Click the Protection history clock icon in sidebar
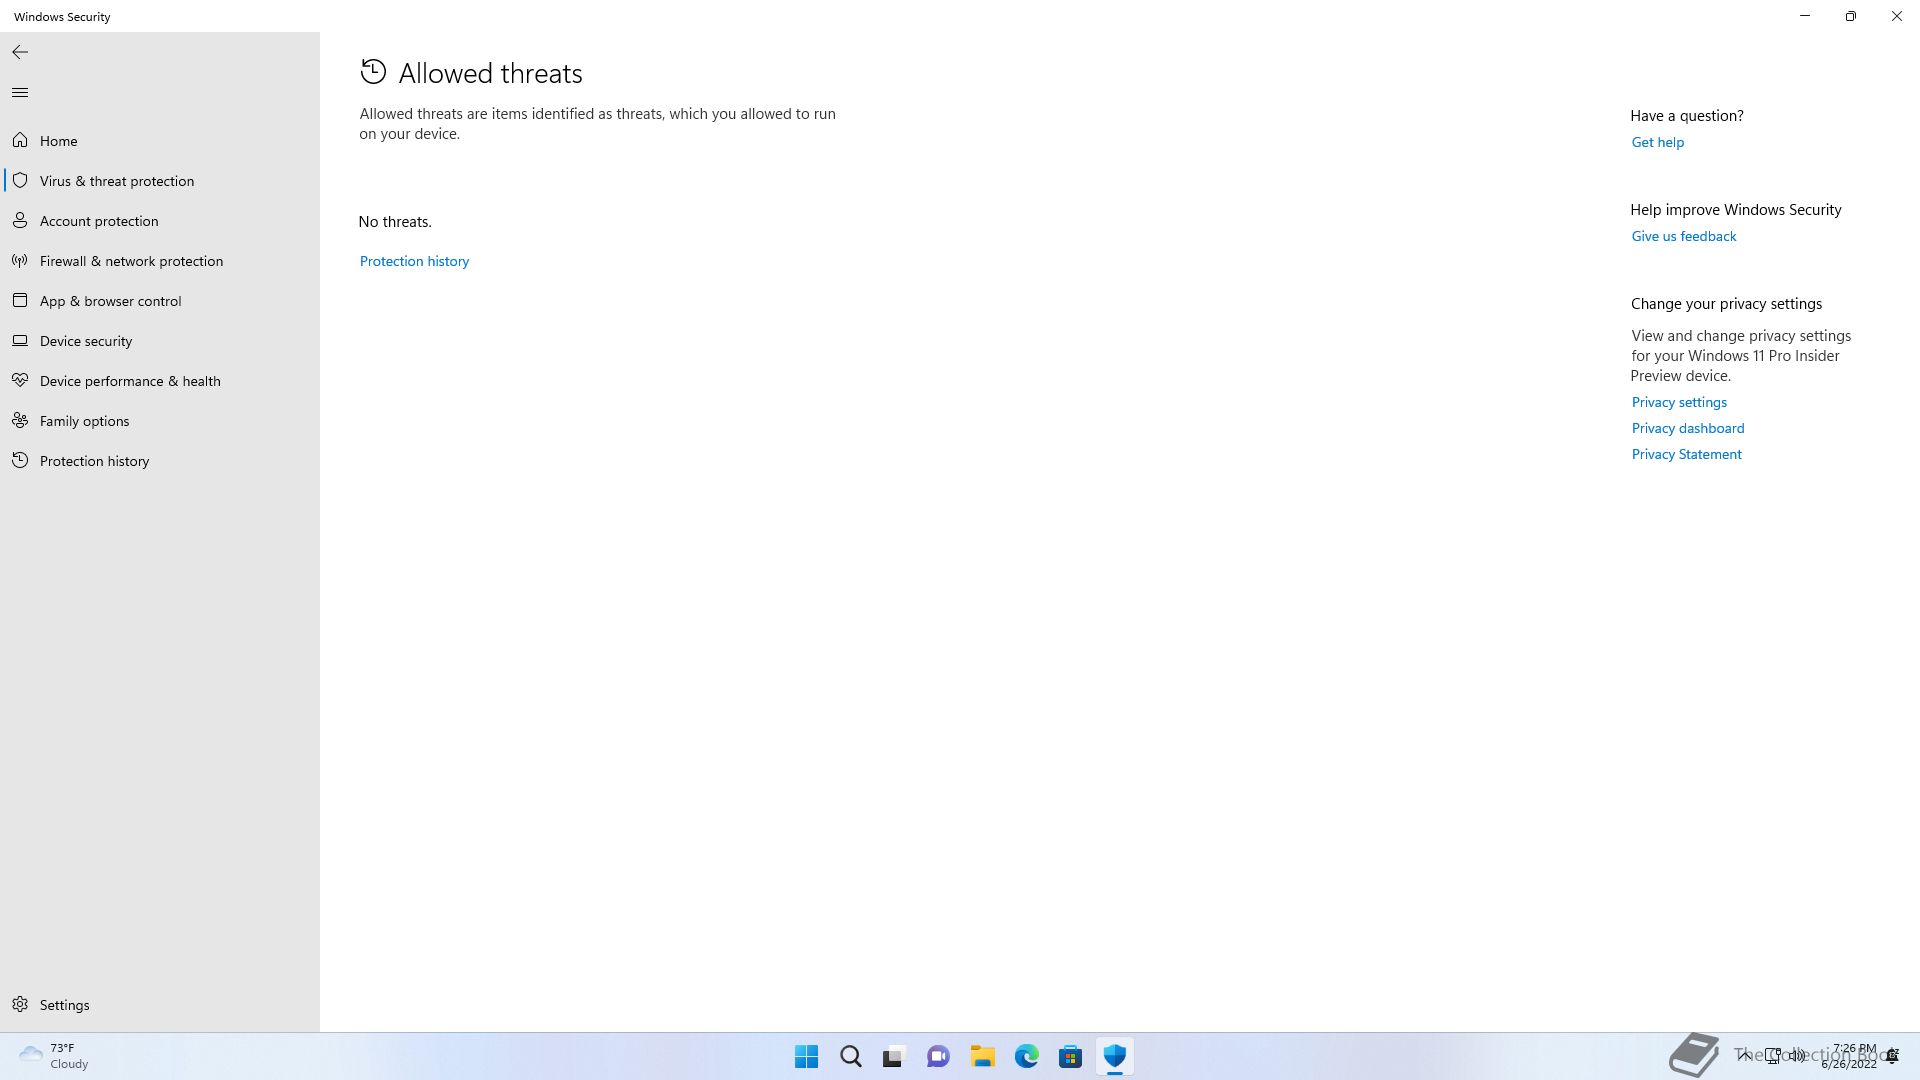Screen dimensions: 1920x1080 [20, 460]
